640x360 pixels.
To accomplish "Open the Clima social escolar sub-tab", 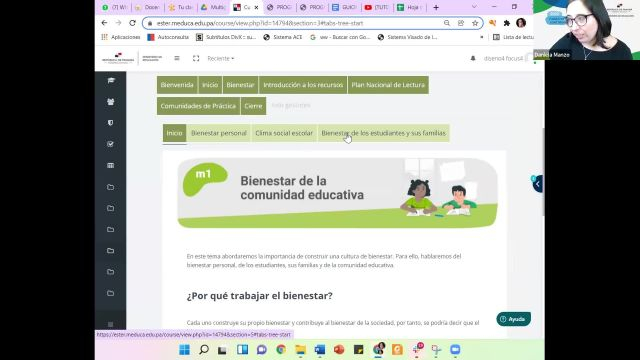I will pos(284,133).
